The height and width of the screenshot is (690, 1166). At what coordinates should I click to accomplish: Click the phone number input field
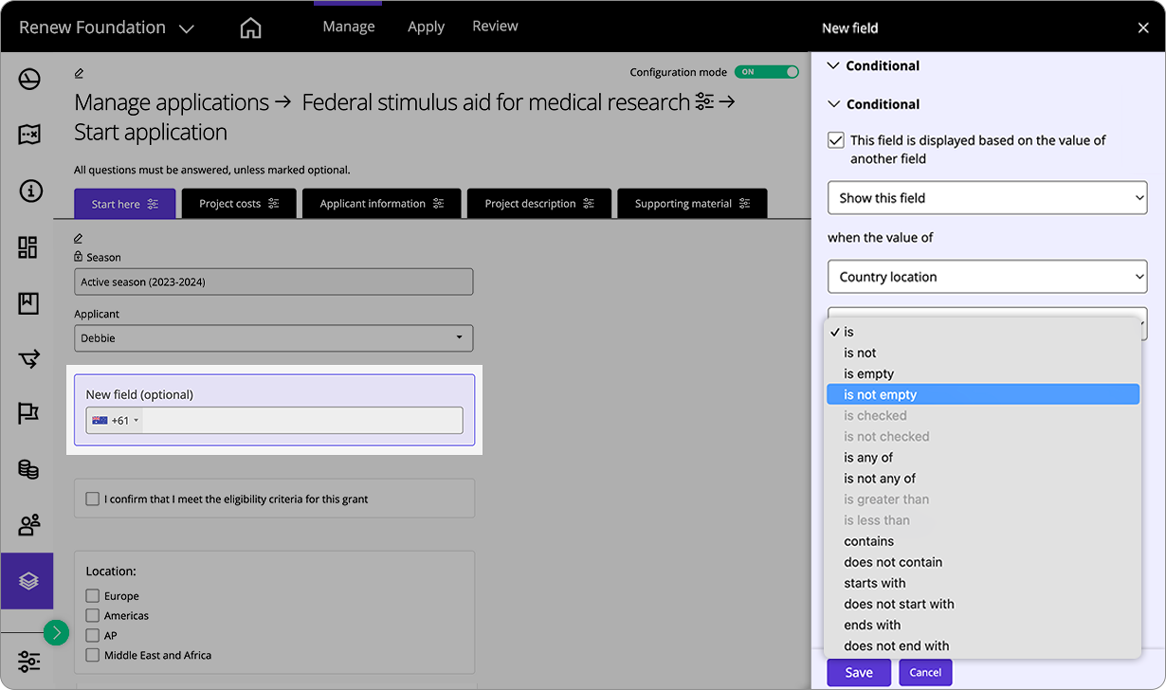point(302,421)
